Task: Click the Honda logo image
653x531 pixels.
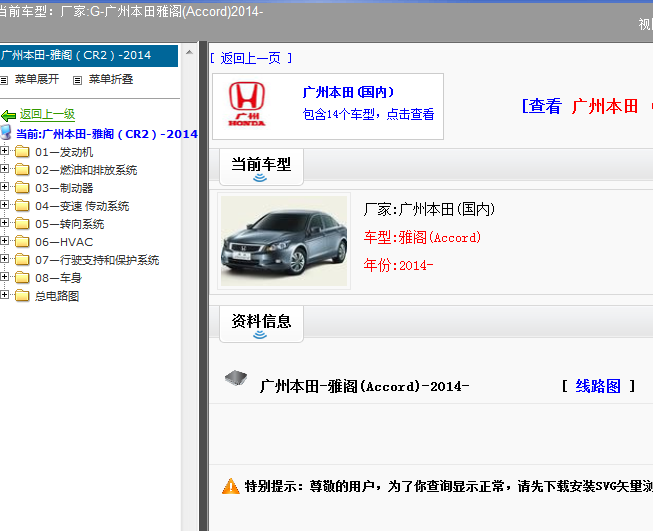Action: click(248, 105)
